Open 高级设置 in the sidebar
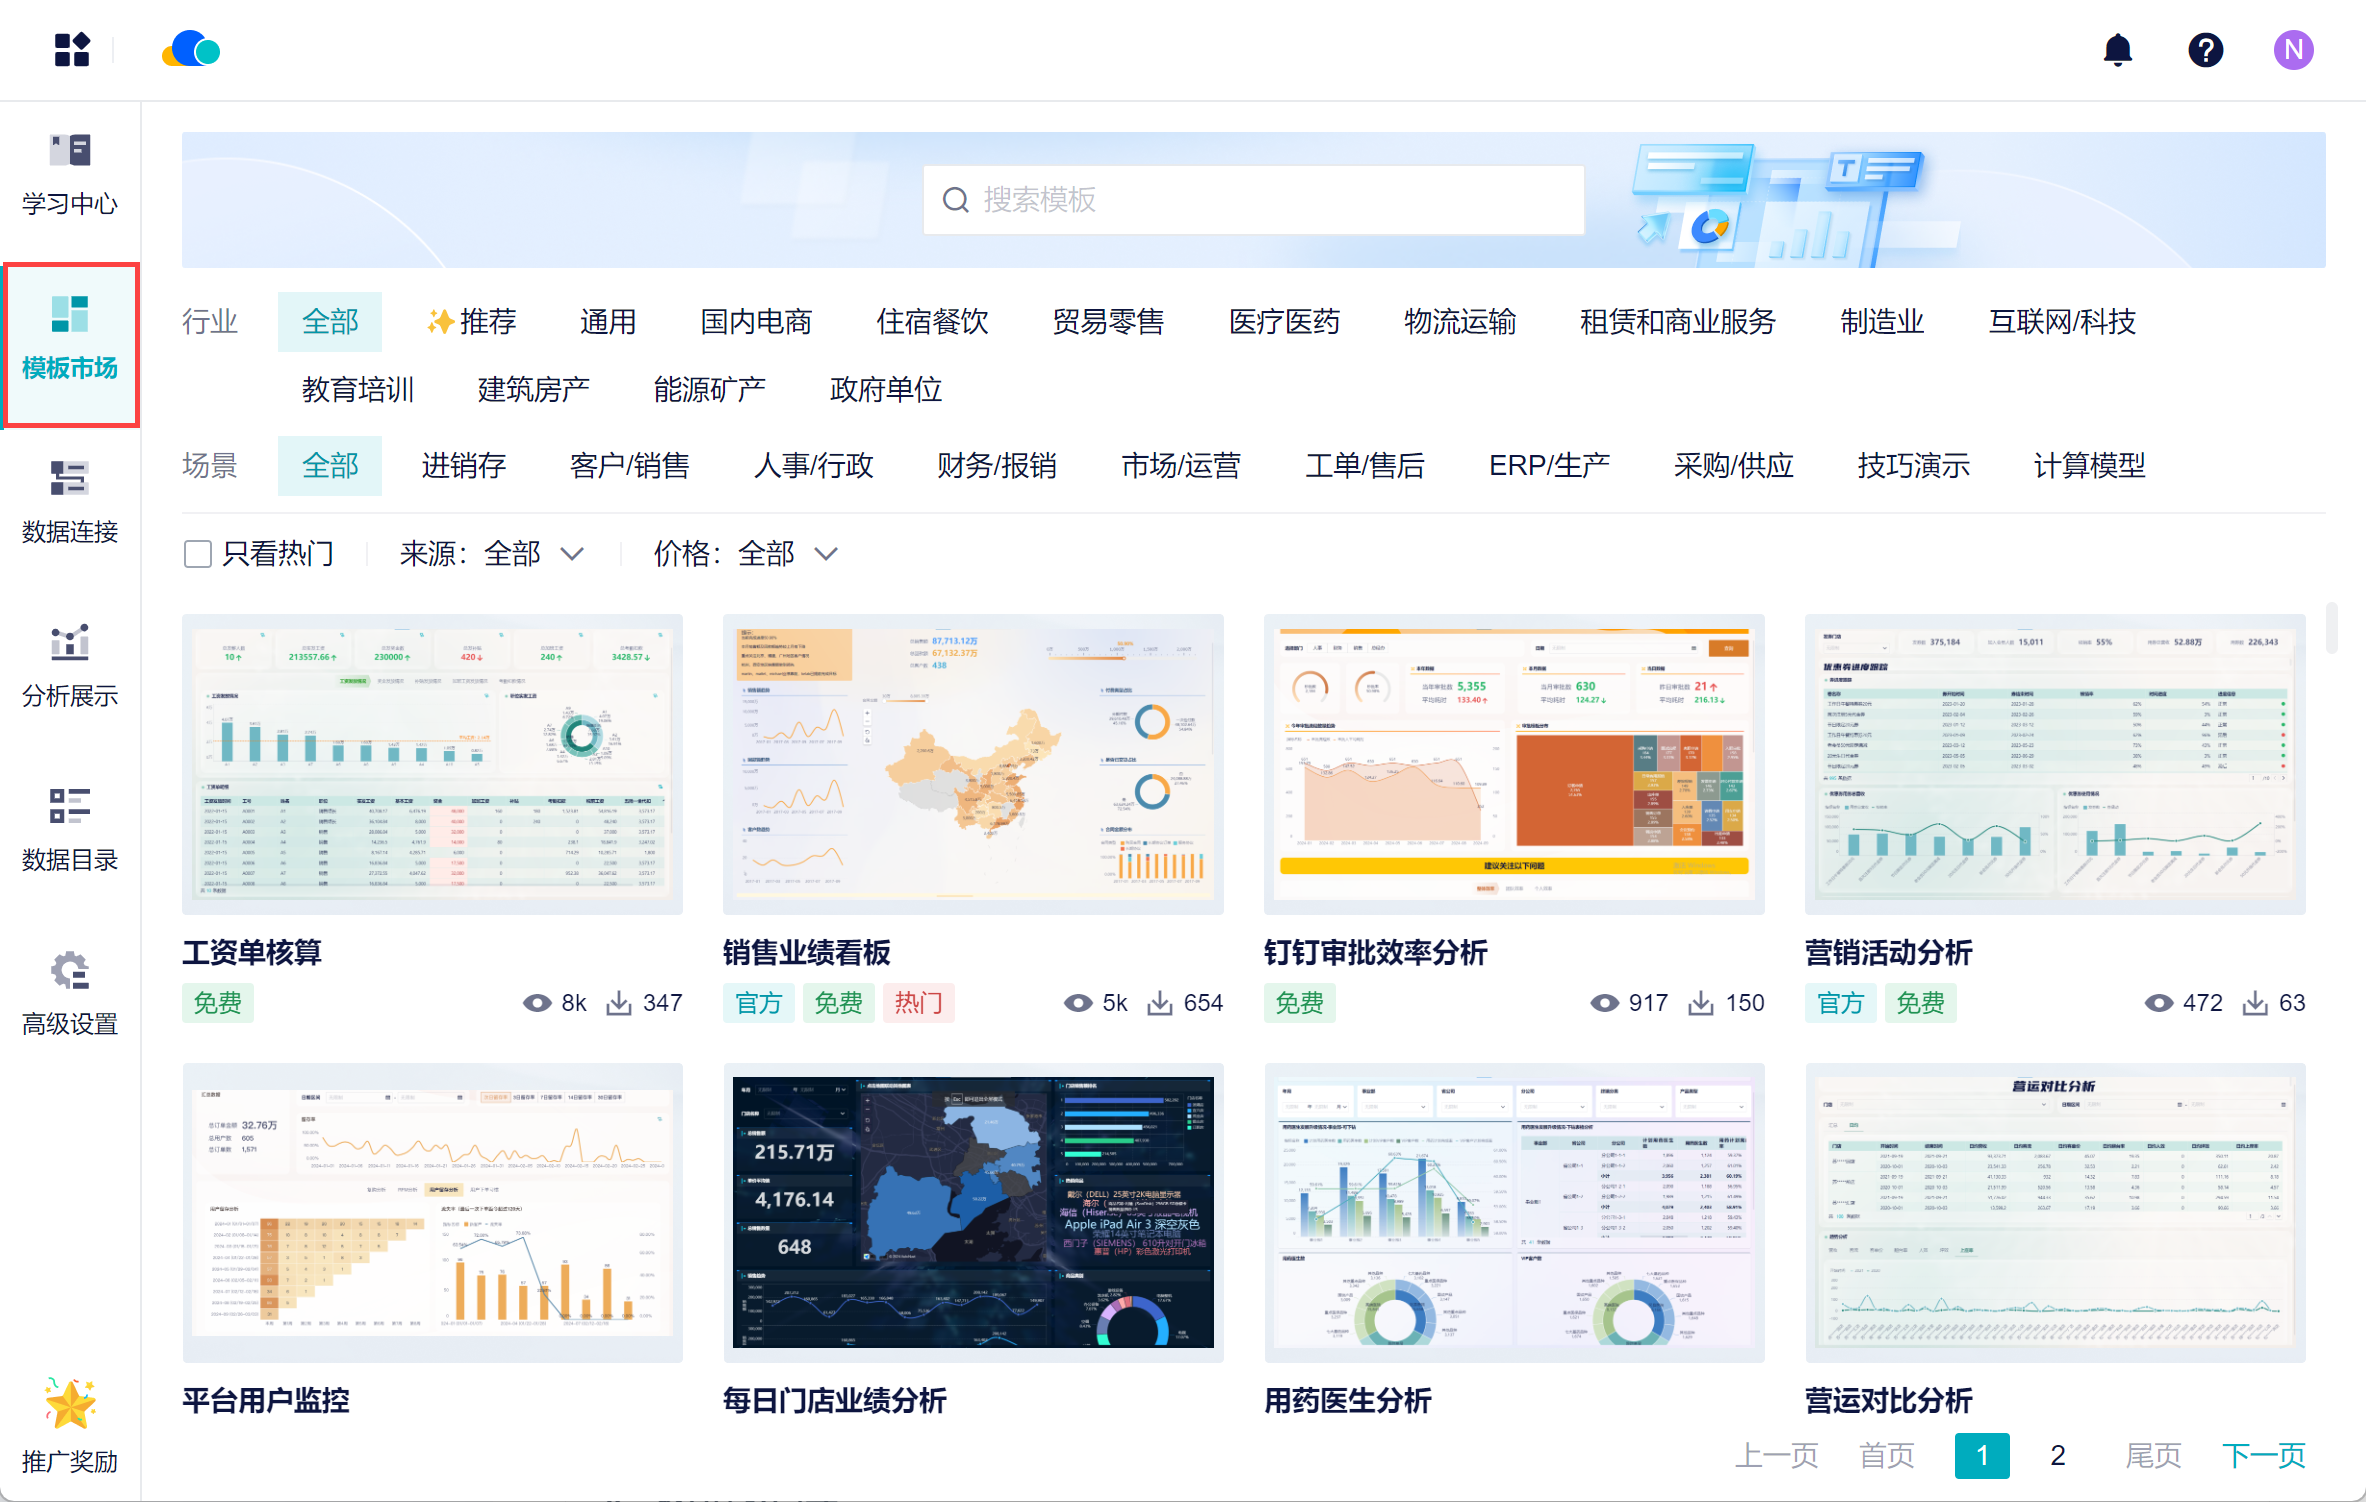This screenshot has width=2366, height=1502. (x=70, y=995)
